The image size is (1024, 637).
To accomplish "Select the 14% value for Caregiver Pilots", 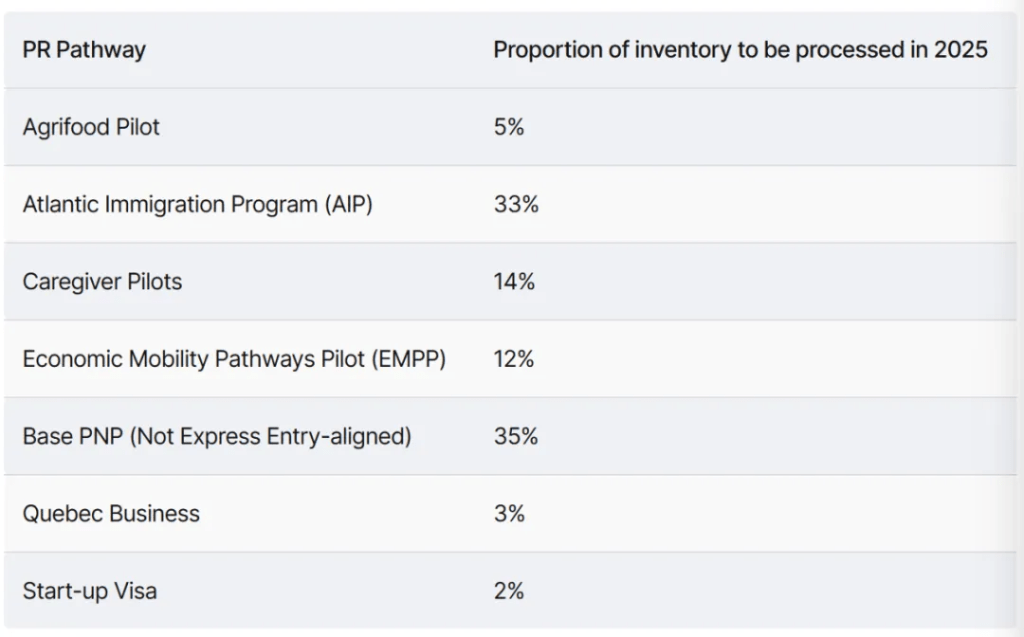I will [x=514, y=282].
